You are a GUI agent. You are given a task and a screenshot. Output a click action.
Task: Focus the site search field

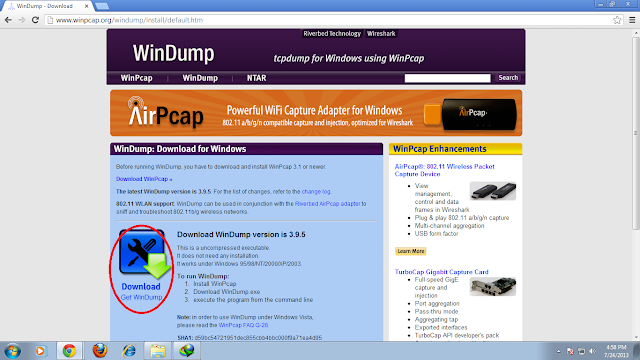pyautogui.click(x=447, y=78)
